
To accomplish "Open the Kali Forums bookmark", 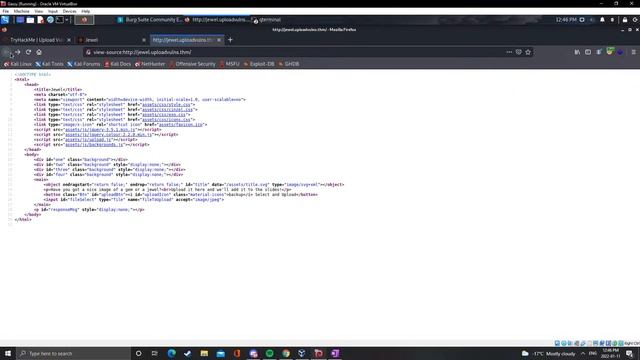I will 84,64.
